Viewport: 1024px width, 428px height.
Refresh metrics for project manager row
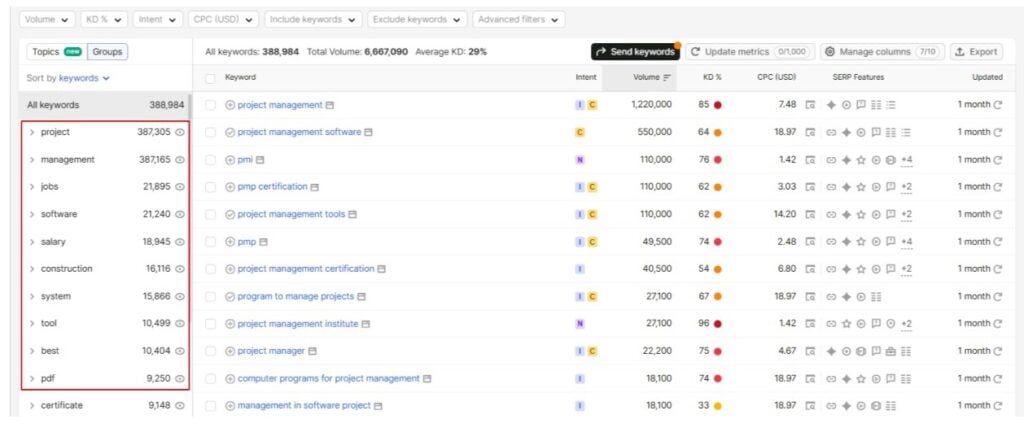997,351
